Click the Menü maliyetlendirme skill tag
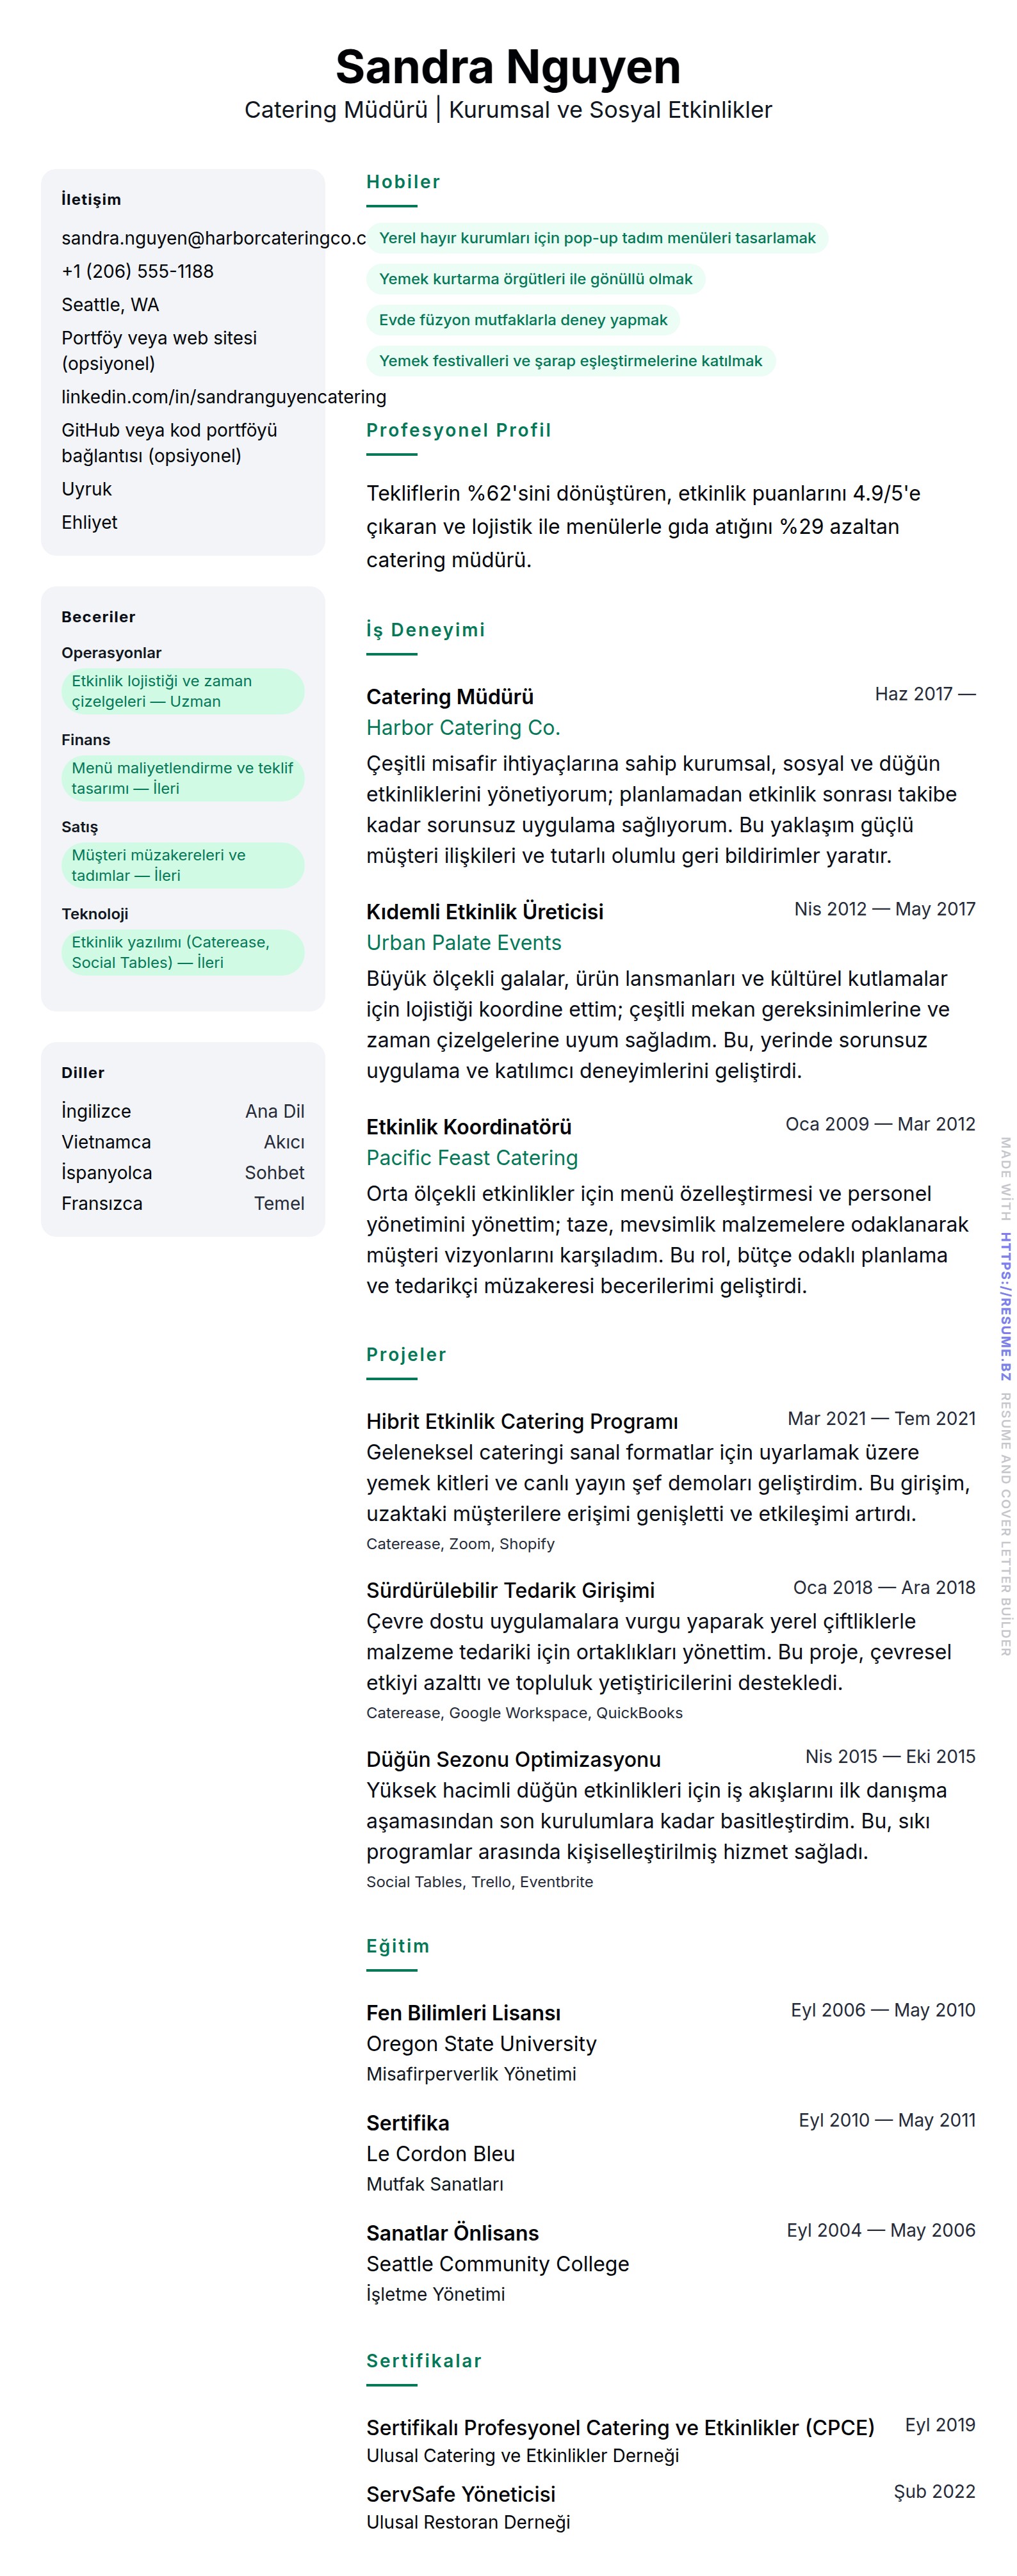 coord(183,778)
